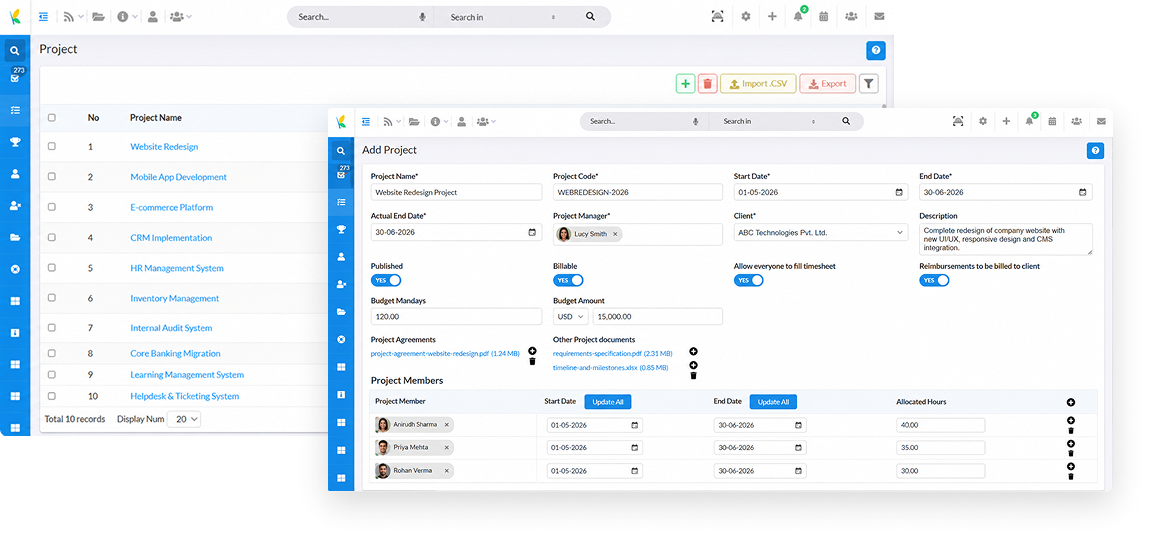Click the red trash button in Project window

point(707,84)
